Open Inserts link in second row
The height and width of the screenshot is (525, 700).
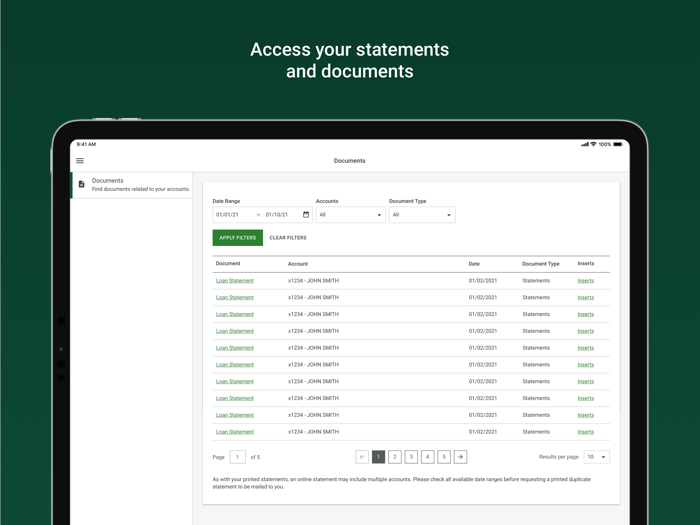click(586, 297)
